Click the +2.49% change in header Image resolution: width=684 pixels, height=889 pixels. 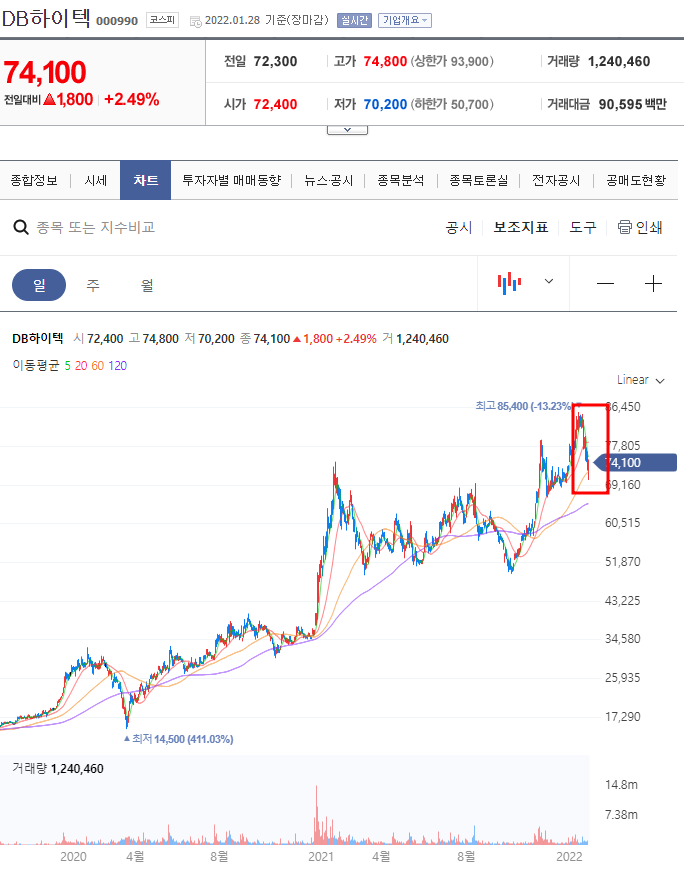[x=132, y=99]
